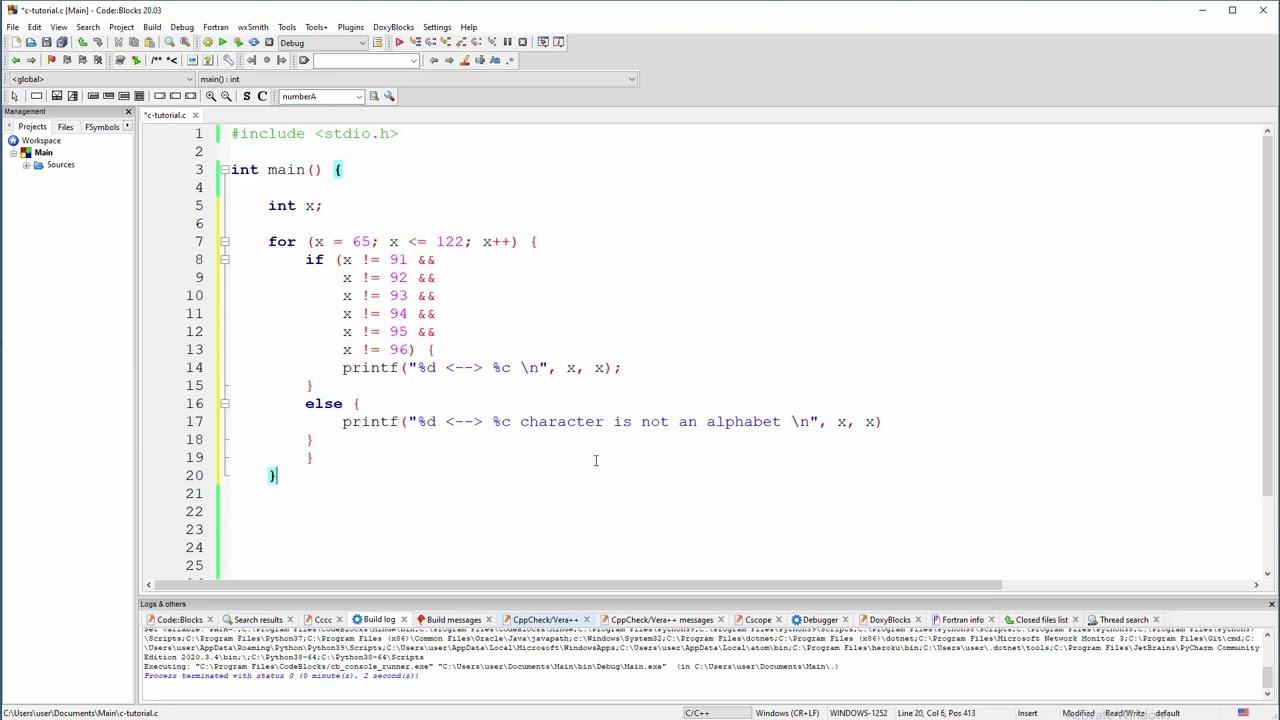Click the Cut scissors icon
The width and height of the screenshot is (1280, 720).
pyautogui.click(x=118, y=42)
